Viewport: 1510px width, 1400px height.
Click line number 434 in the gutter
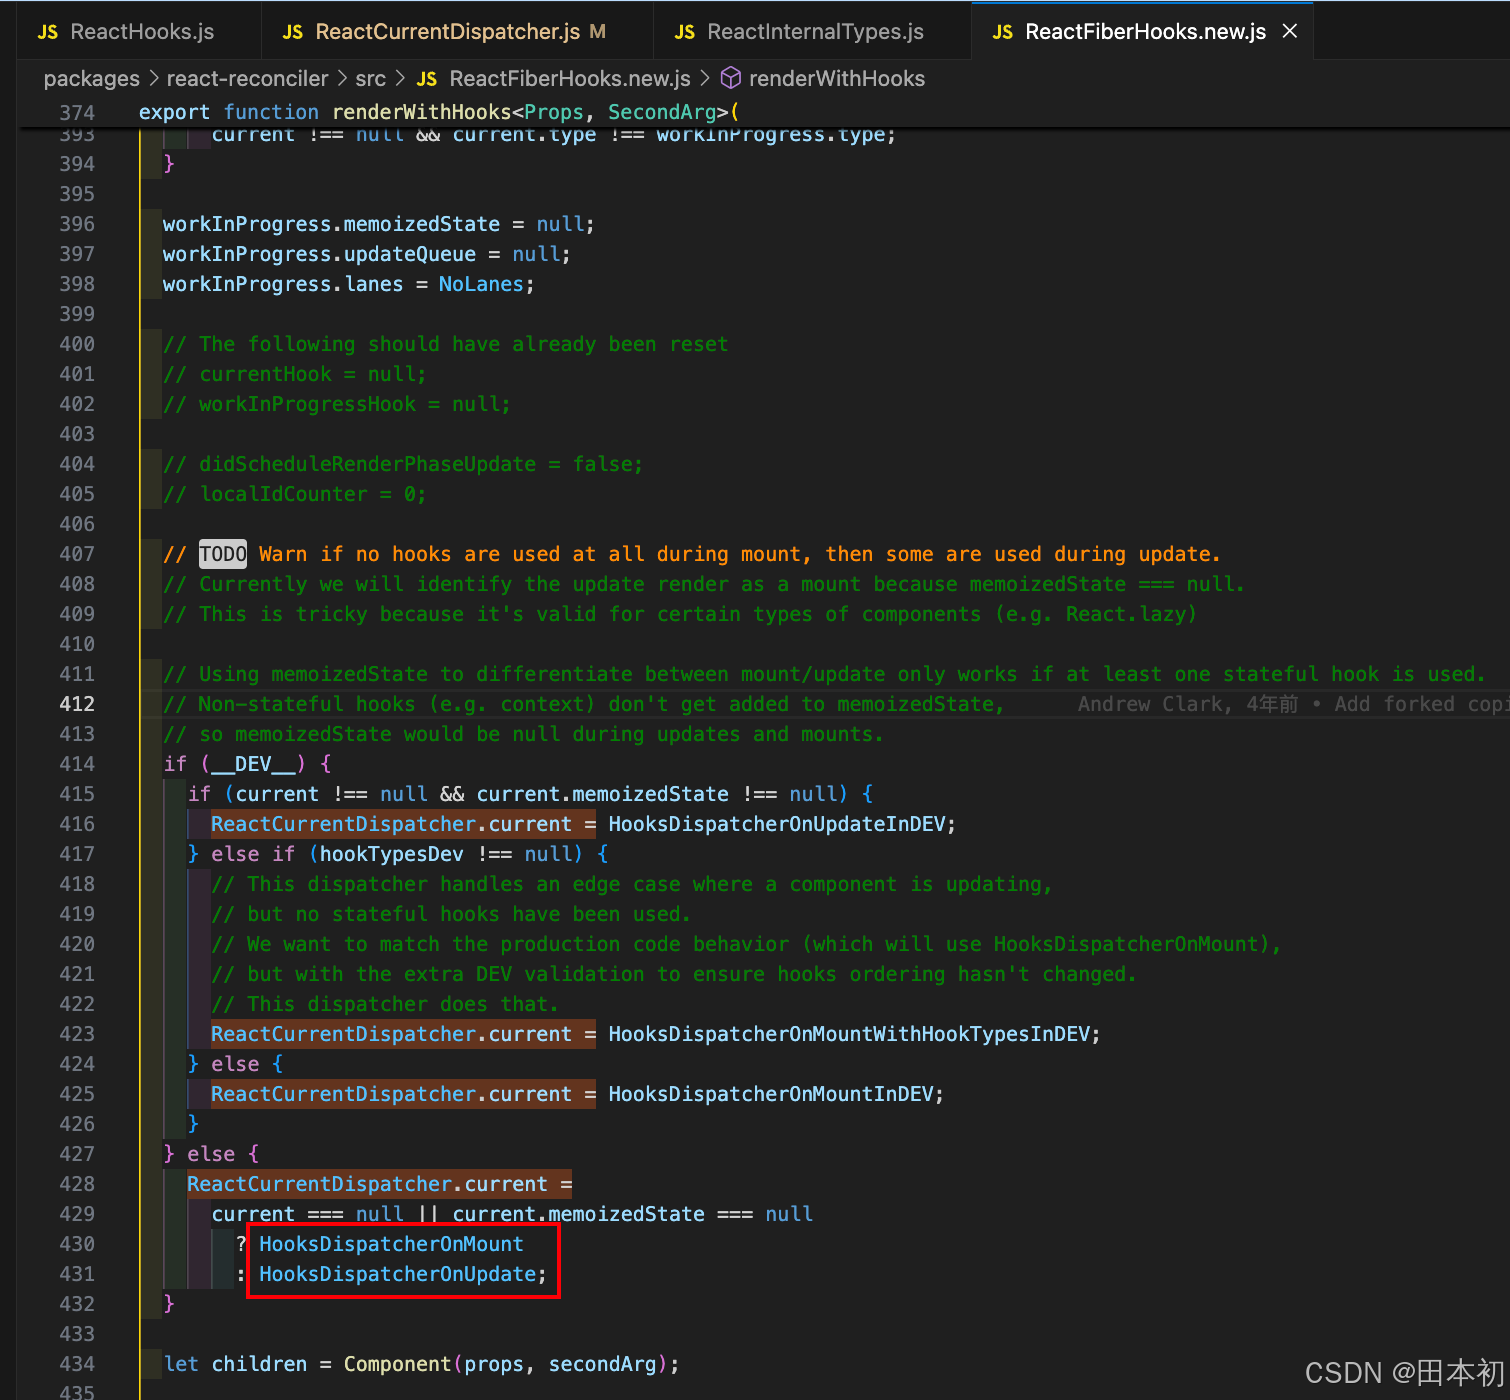[x=77, y=1364]
